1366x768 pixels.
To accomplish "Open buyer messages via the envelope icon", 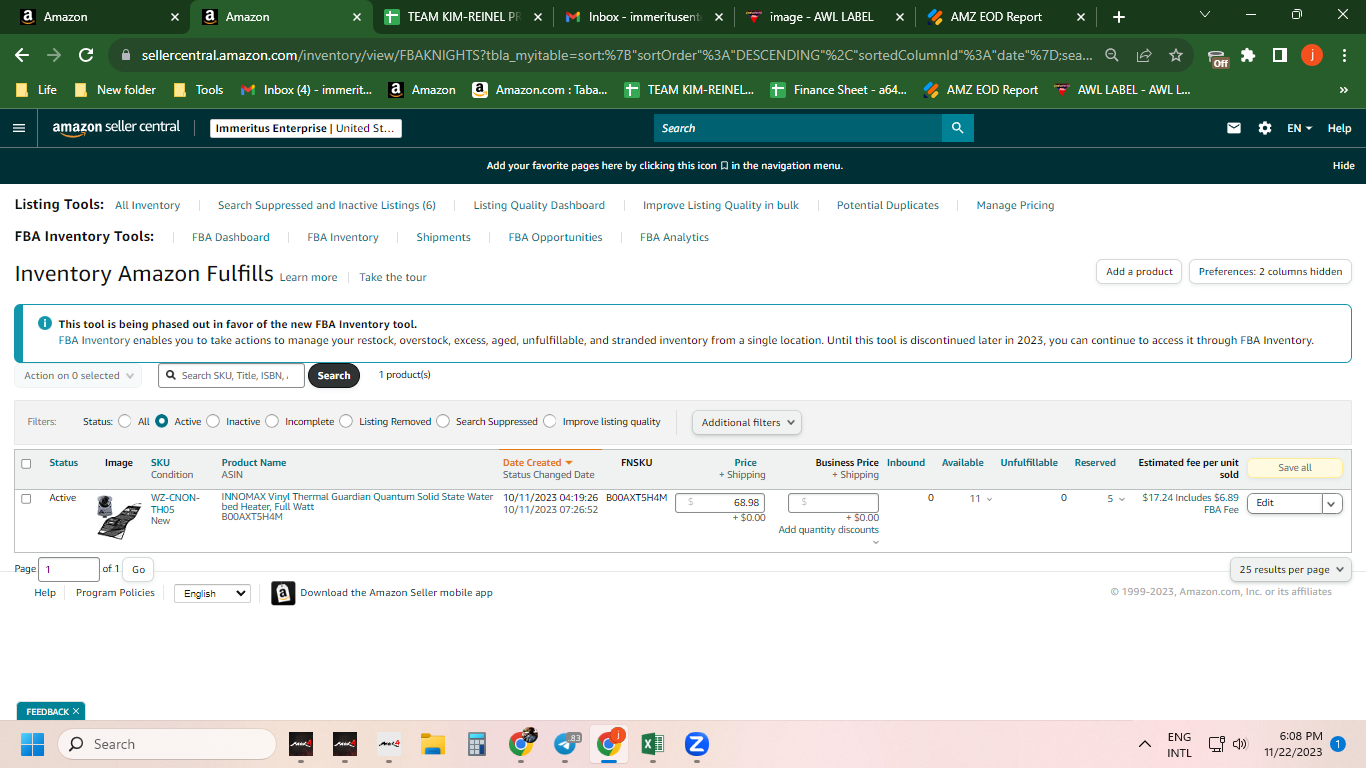I will pos(1234,128).
